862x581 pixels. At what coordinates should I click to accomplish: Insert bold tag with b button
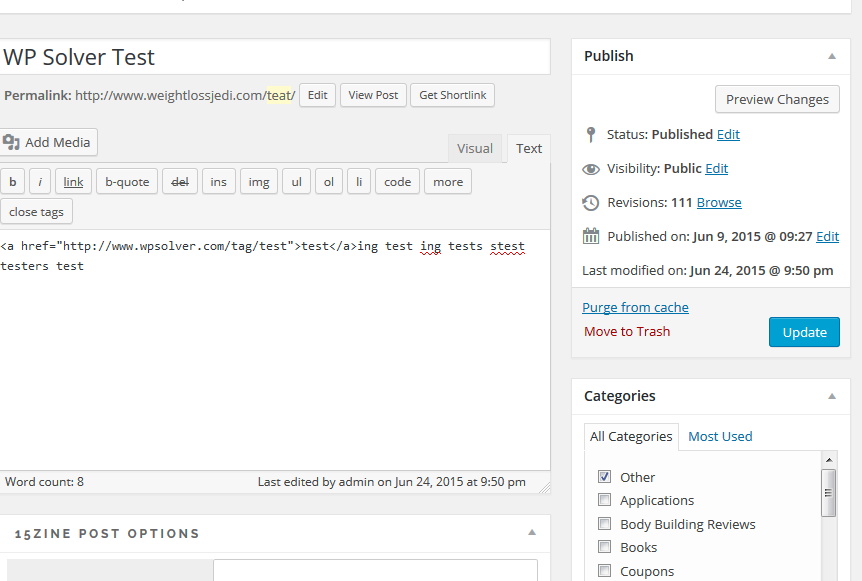coord(13,181)
